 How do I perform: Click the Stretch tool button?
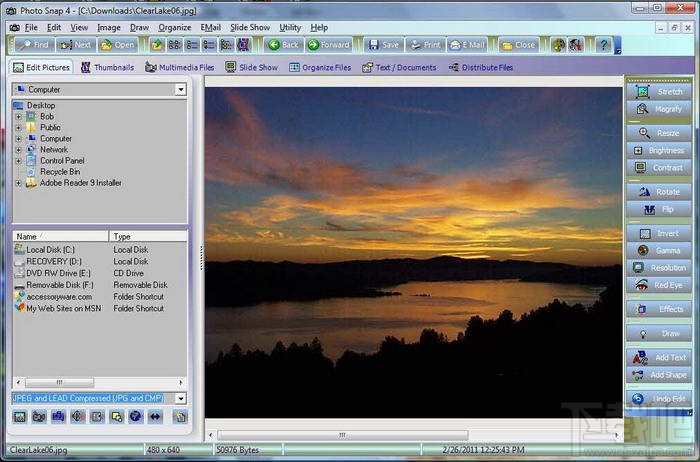click(x=659, y=92)
